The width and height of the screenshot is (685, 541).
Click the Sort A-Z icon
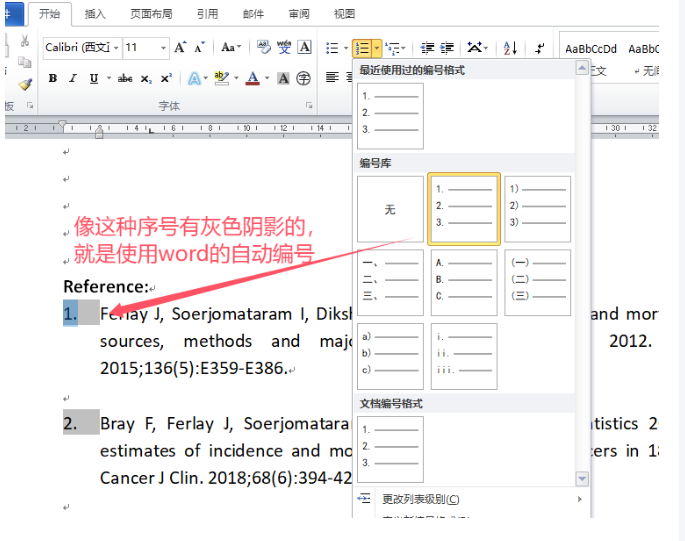(510, 48)
